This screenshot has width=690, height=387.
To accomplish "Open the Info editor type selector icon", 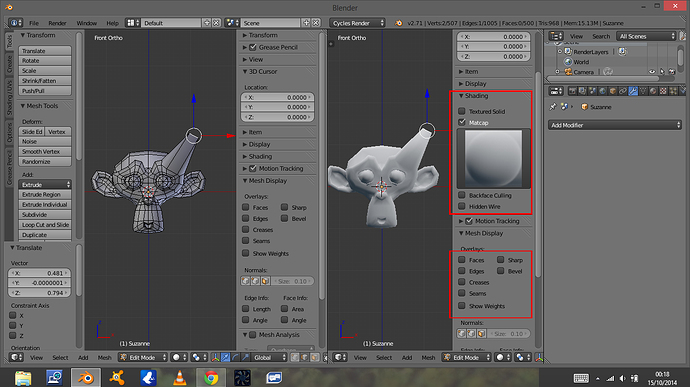I will (x=15, y=22).
